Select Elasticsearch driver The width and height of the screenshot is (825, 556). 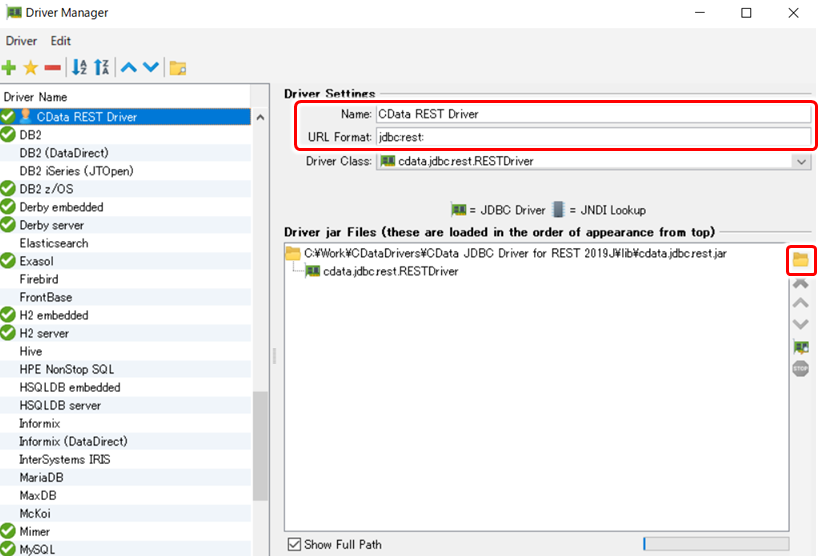point(125,243)
